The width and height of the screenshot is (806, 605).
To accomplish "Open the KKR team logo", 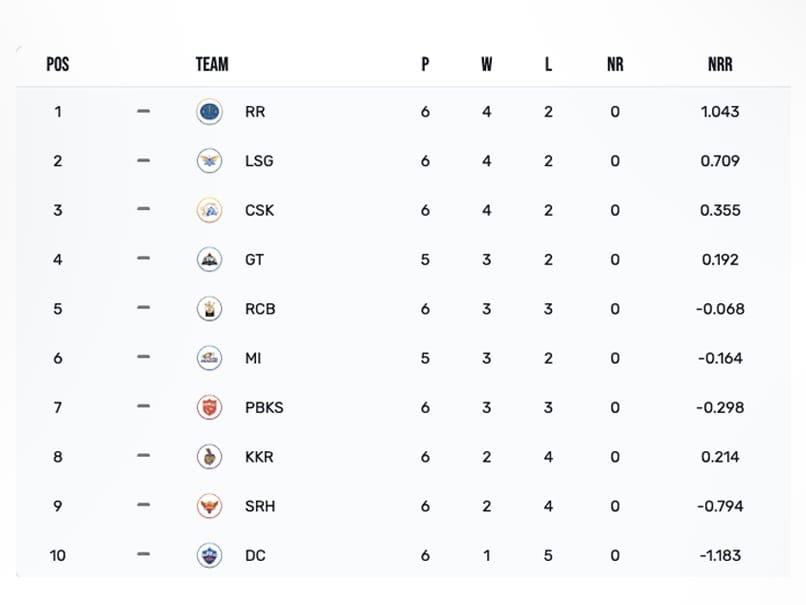I will point(209,457).
